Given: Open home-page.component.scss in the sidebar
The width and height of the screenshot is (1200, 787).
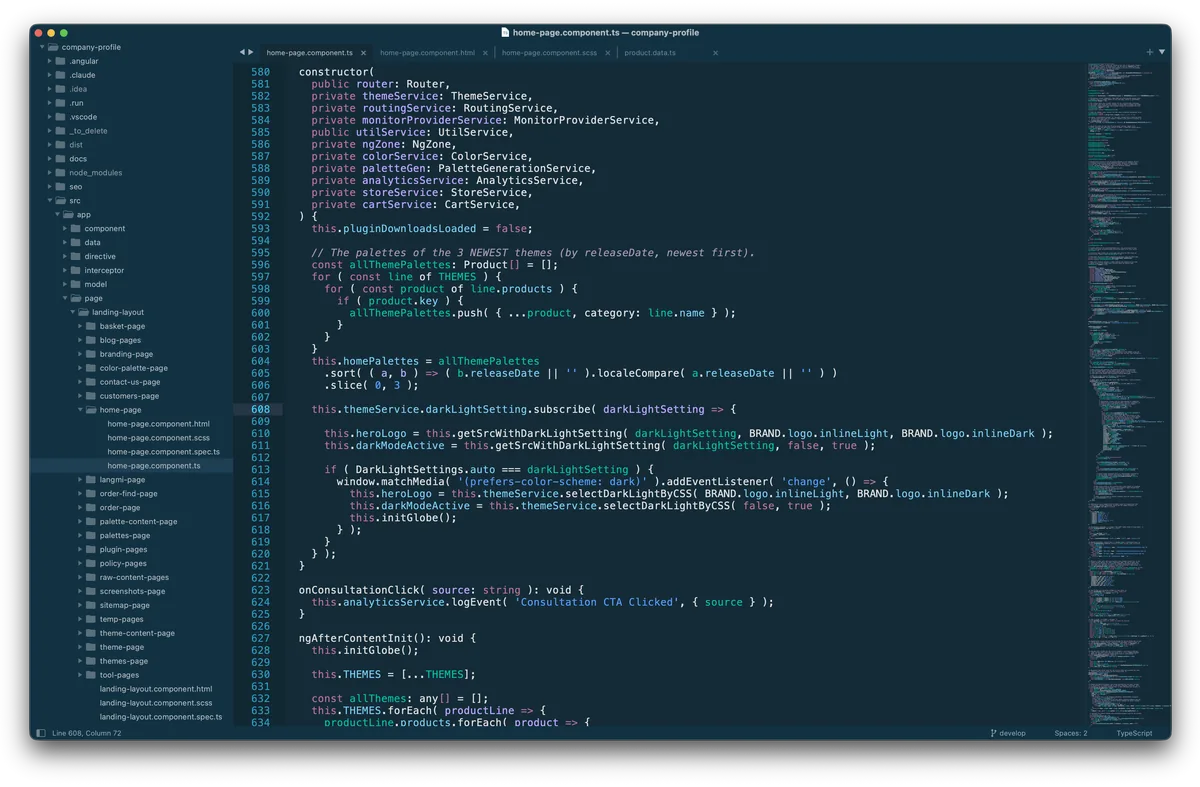Looking at the screenshot, I should tap(158, 438).
